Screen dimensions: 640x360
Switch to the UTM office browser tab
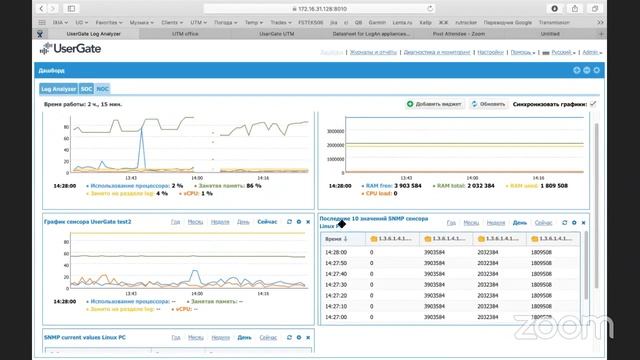click(185, 34)
